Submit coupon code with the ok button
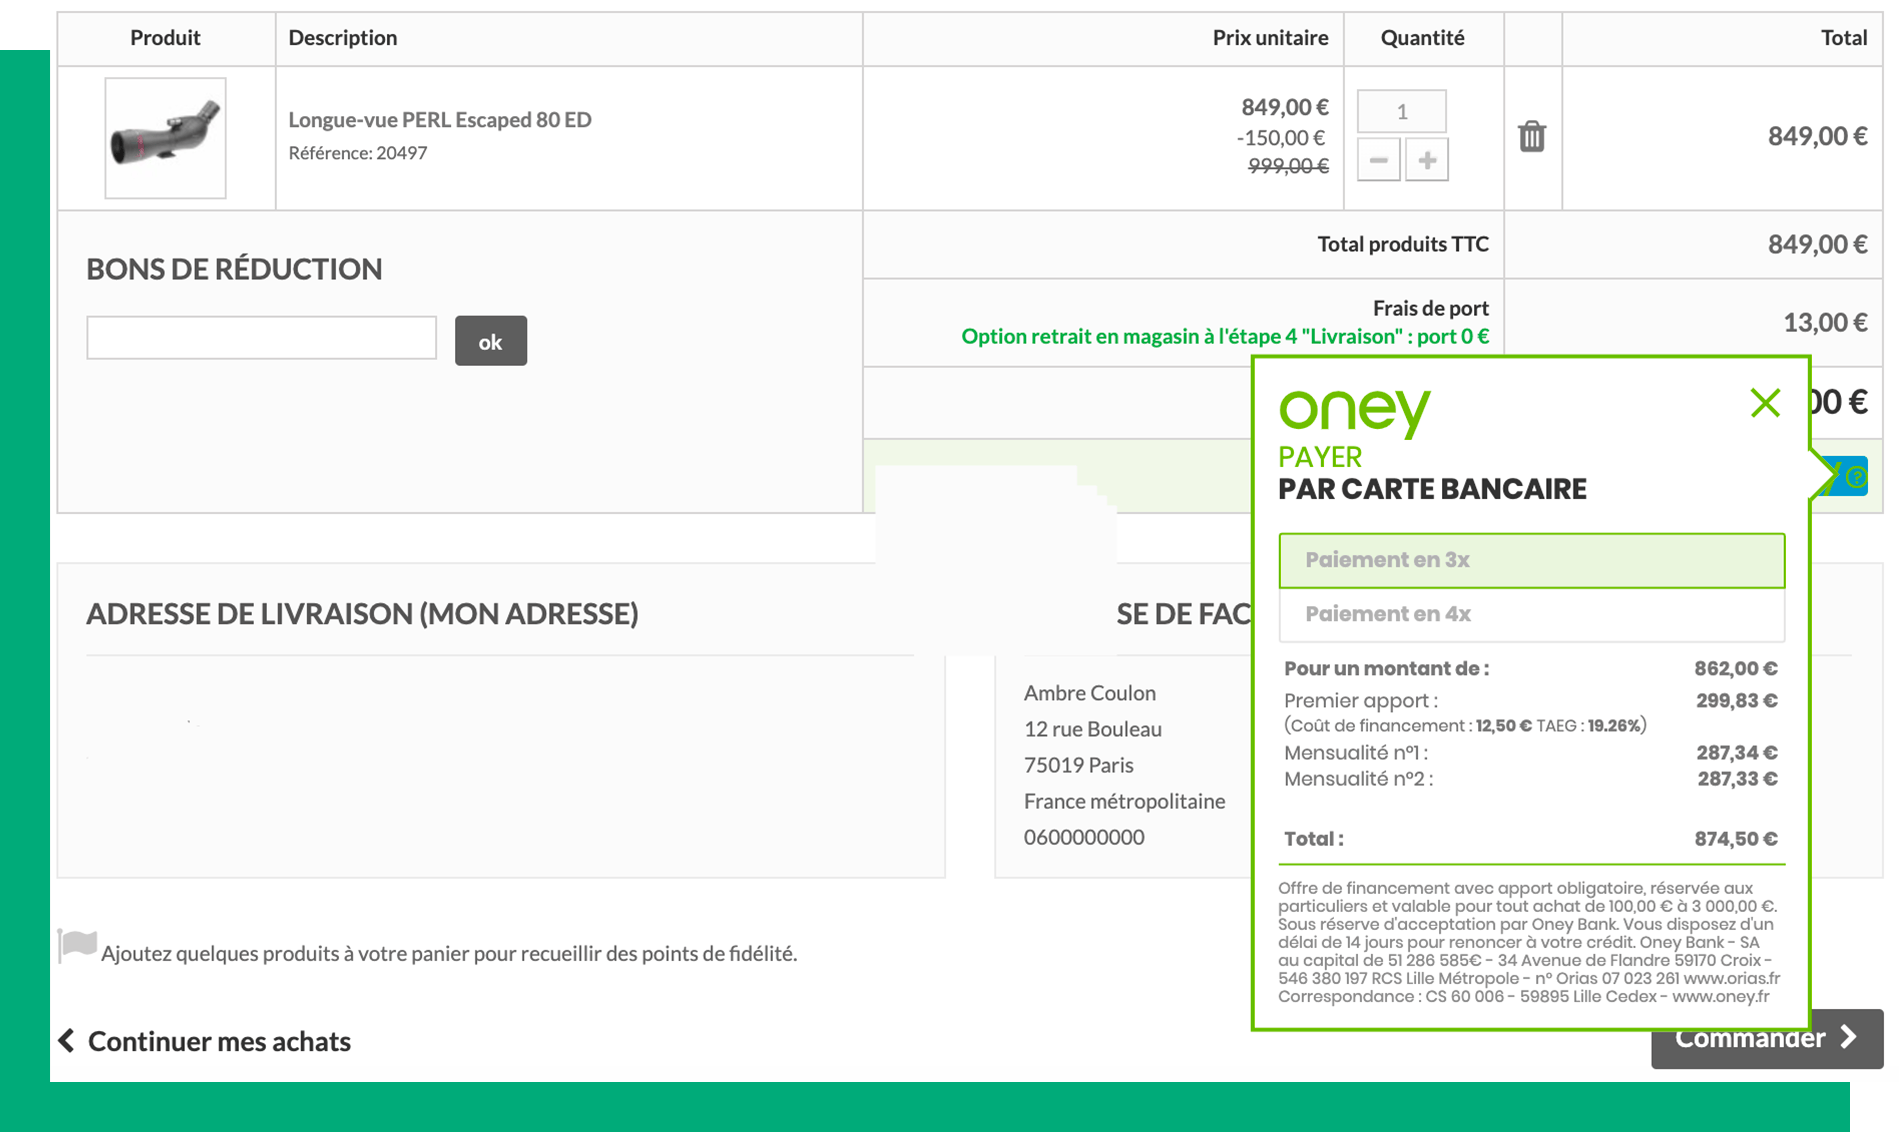This screenshot has width=1900, height=1132. point(490,340)
